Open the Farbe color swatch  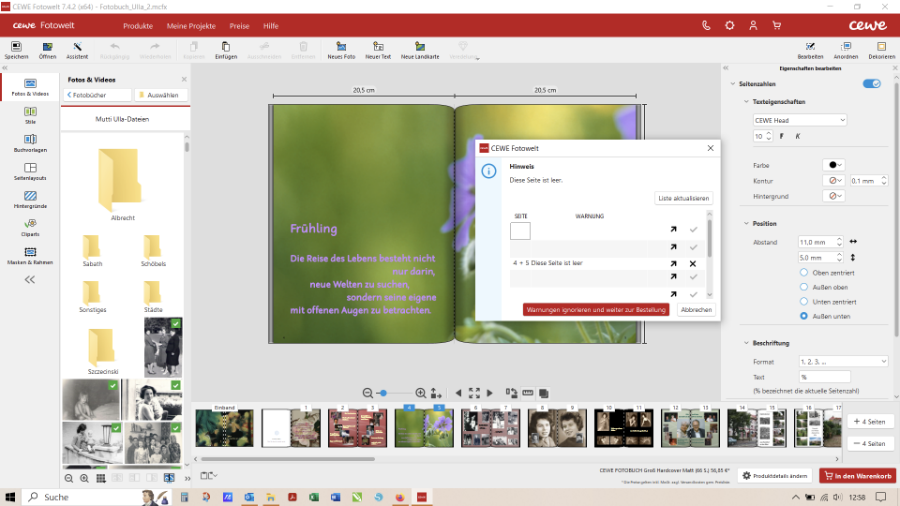click(x=833, y=165)
